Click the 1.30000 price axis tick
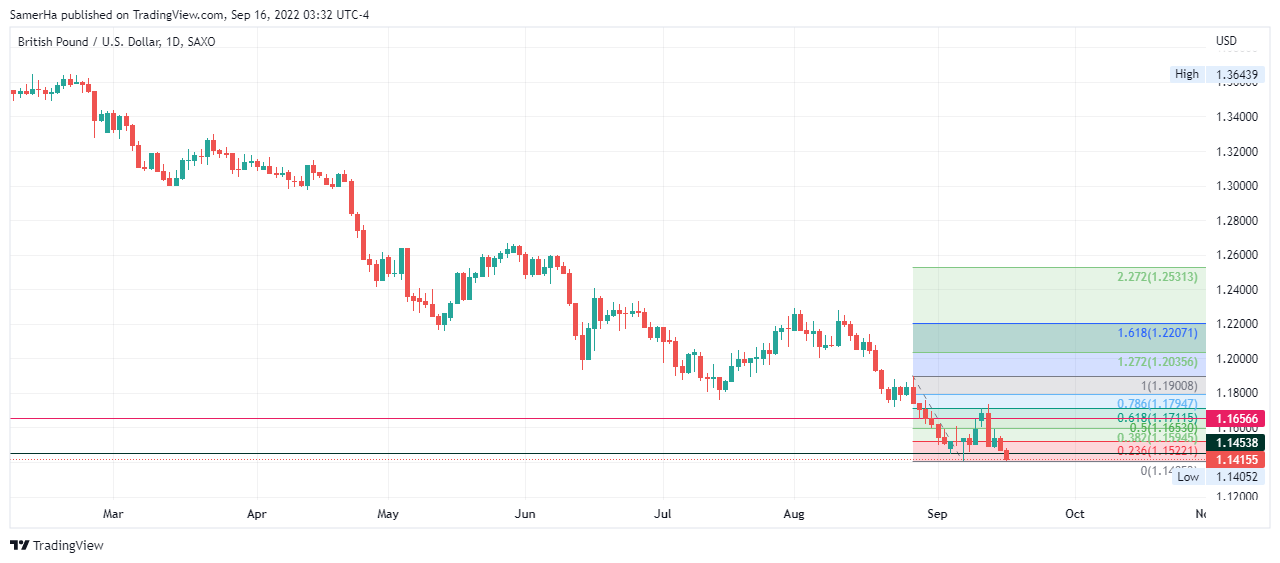Screen dimensions: 1280x563 pos(1238,186)
